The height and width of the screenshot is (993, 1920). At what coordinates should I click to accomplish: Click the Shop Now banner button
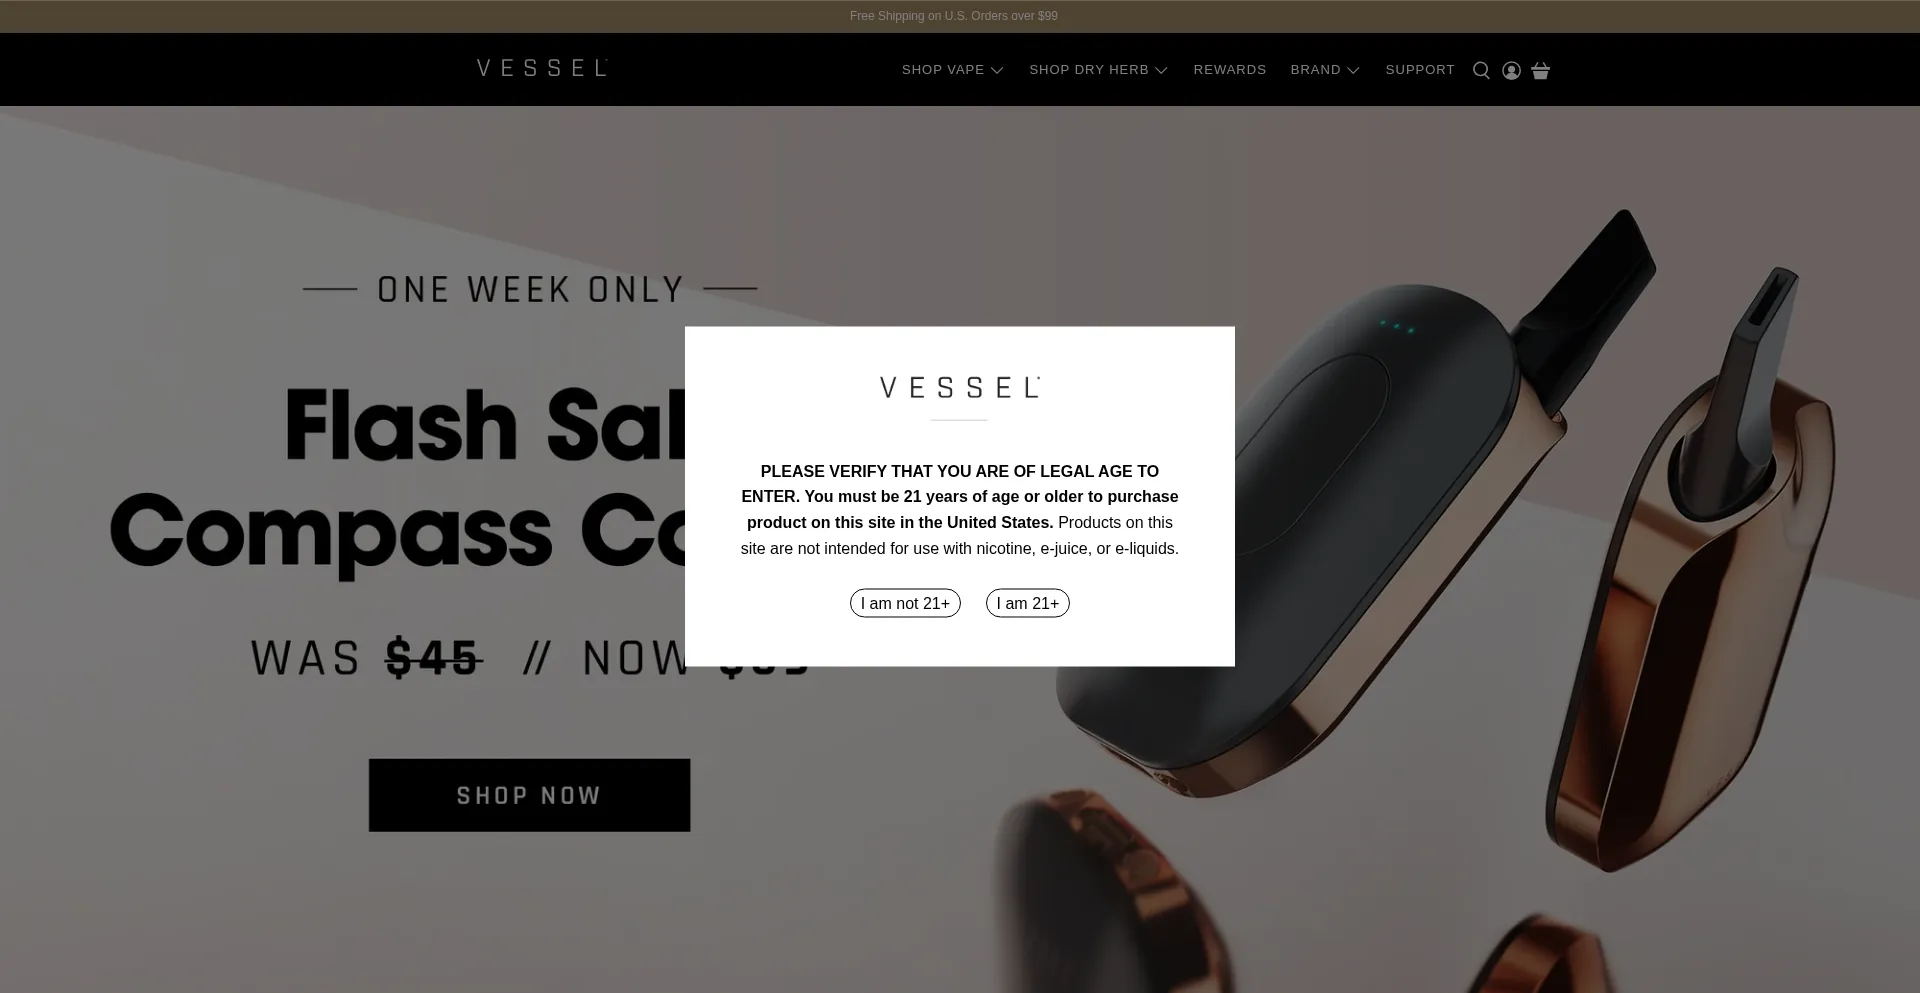pos(529,795)
